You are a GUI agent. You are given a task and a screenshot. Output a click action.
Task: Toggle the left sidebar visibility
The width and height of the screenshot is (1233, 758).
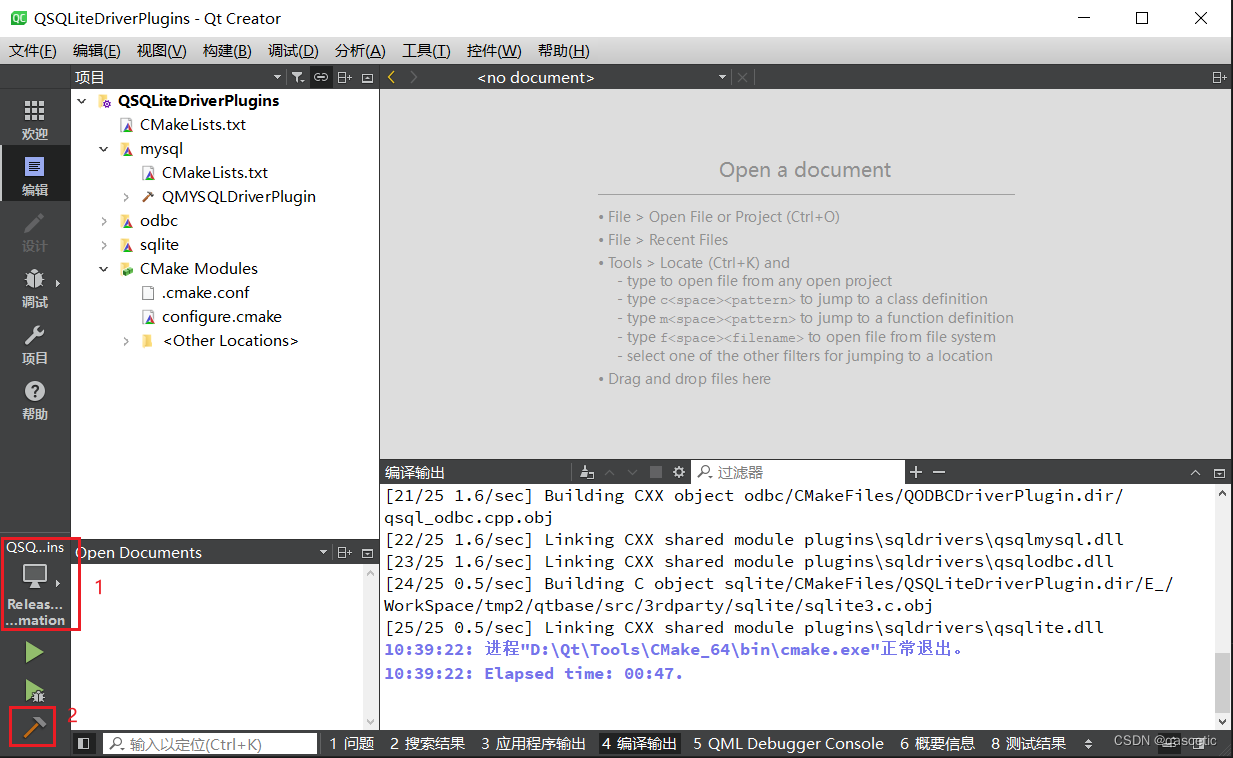(x=85, y=744)
